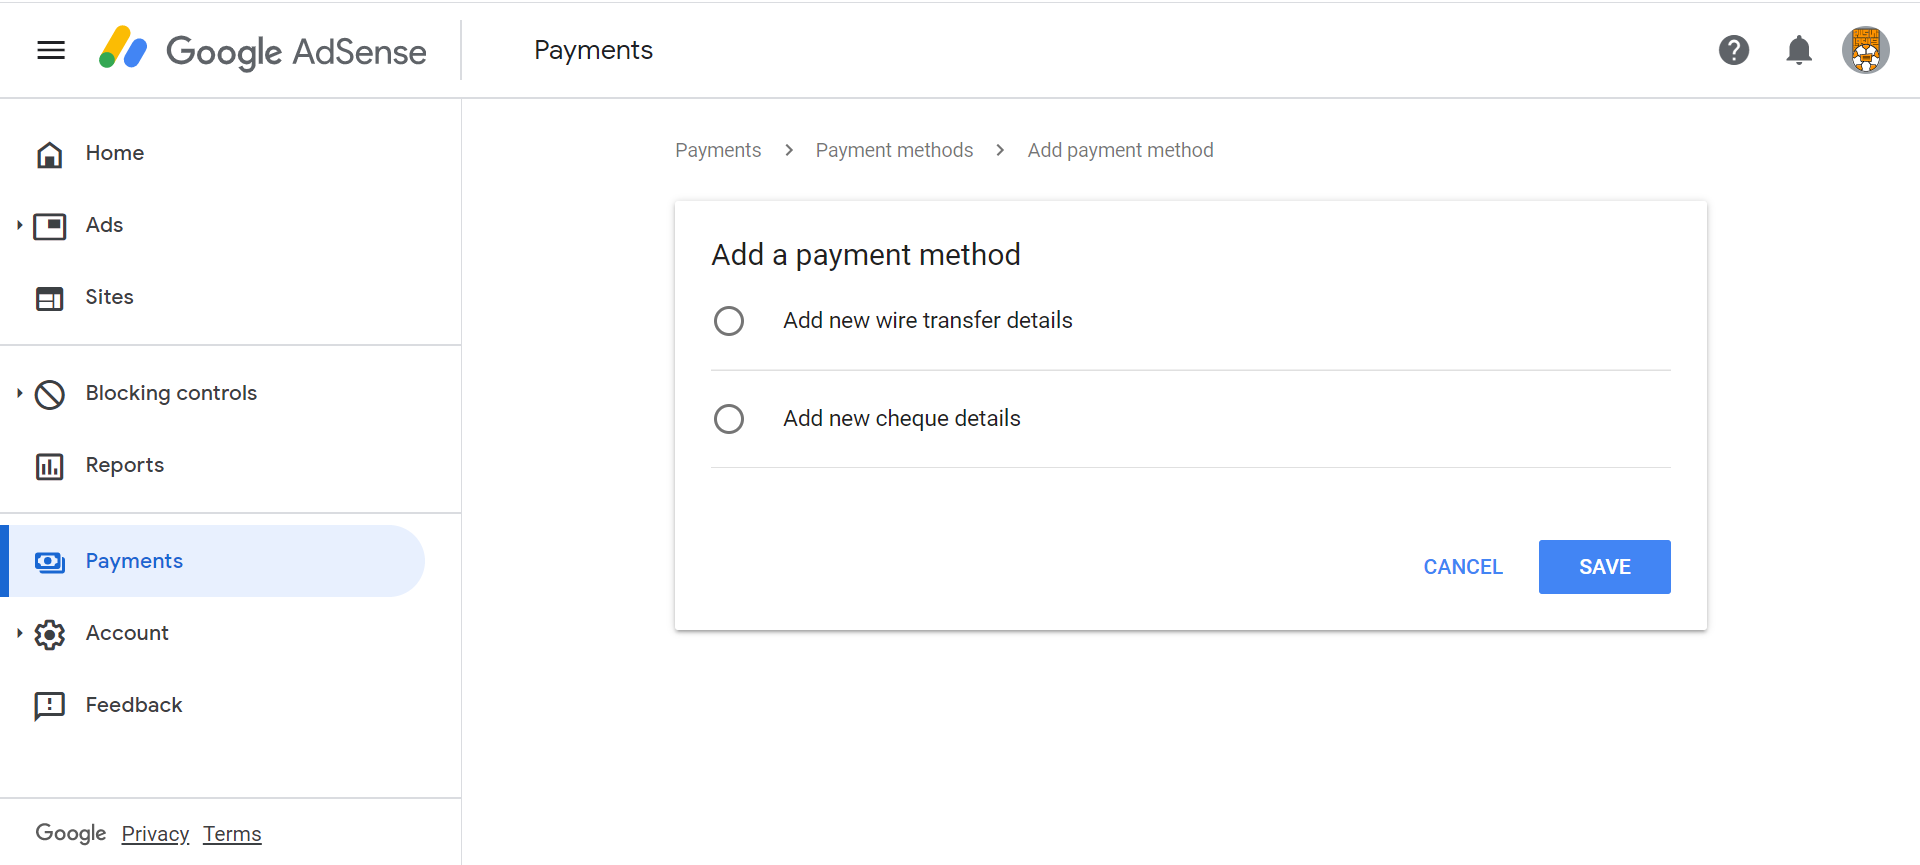Click the Payments money icon
The image size is (1920, 865).
[x=50, y=562]
